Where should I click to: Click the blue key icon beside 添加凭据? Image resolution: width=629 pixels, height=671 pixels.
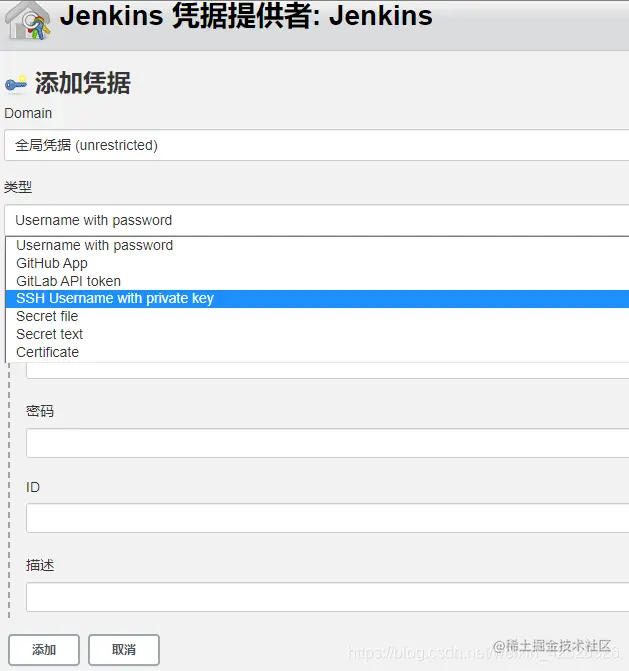click(16, 84)
